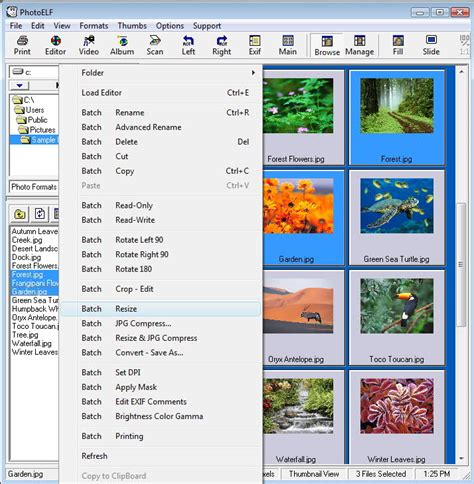
Task: Select Batch Rotate Left 90
Action: [161, 240]
